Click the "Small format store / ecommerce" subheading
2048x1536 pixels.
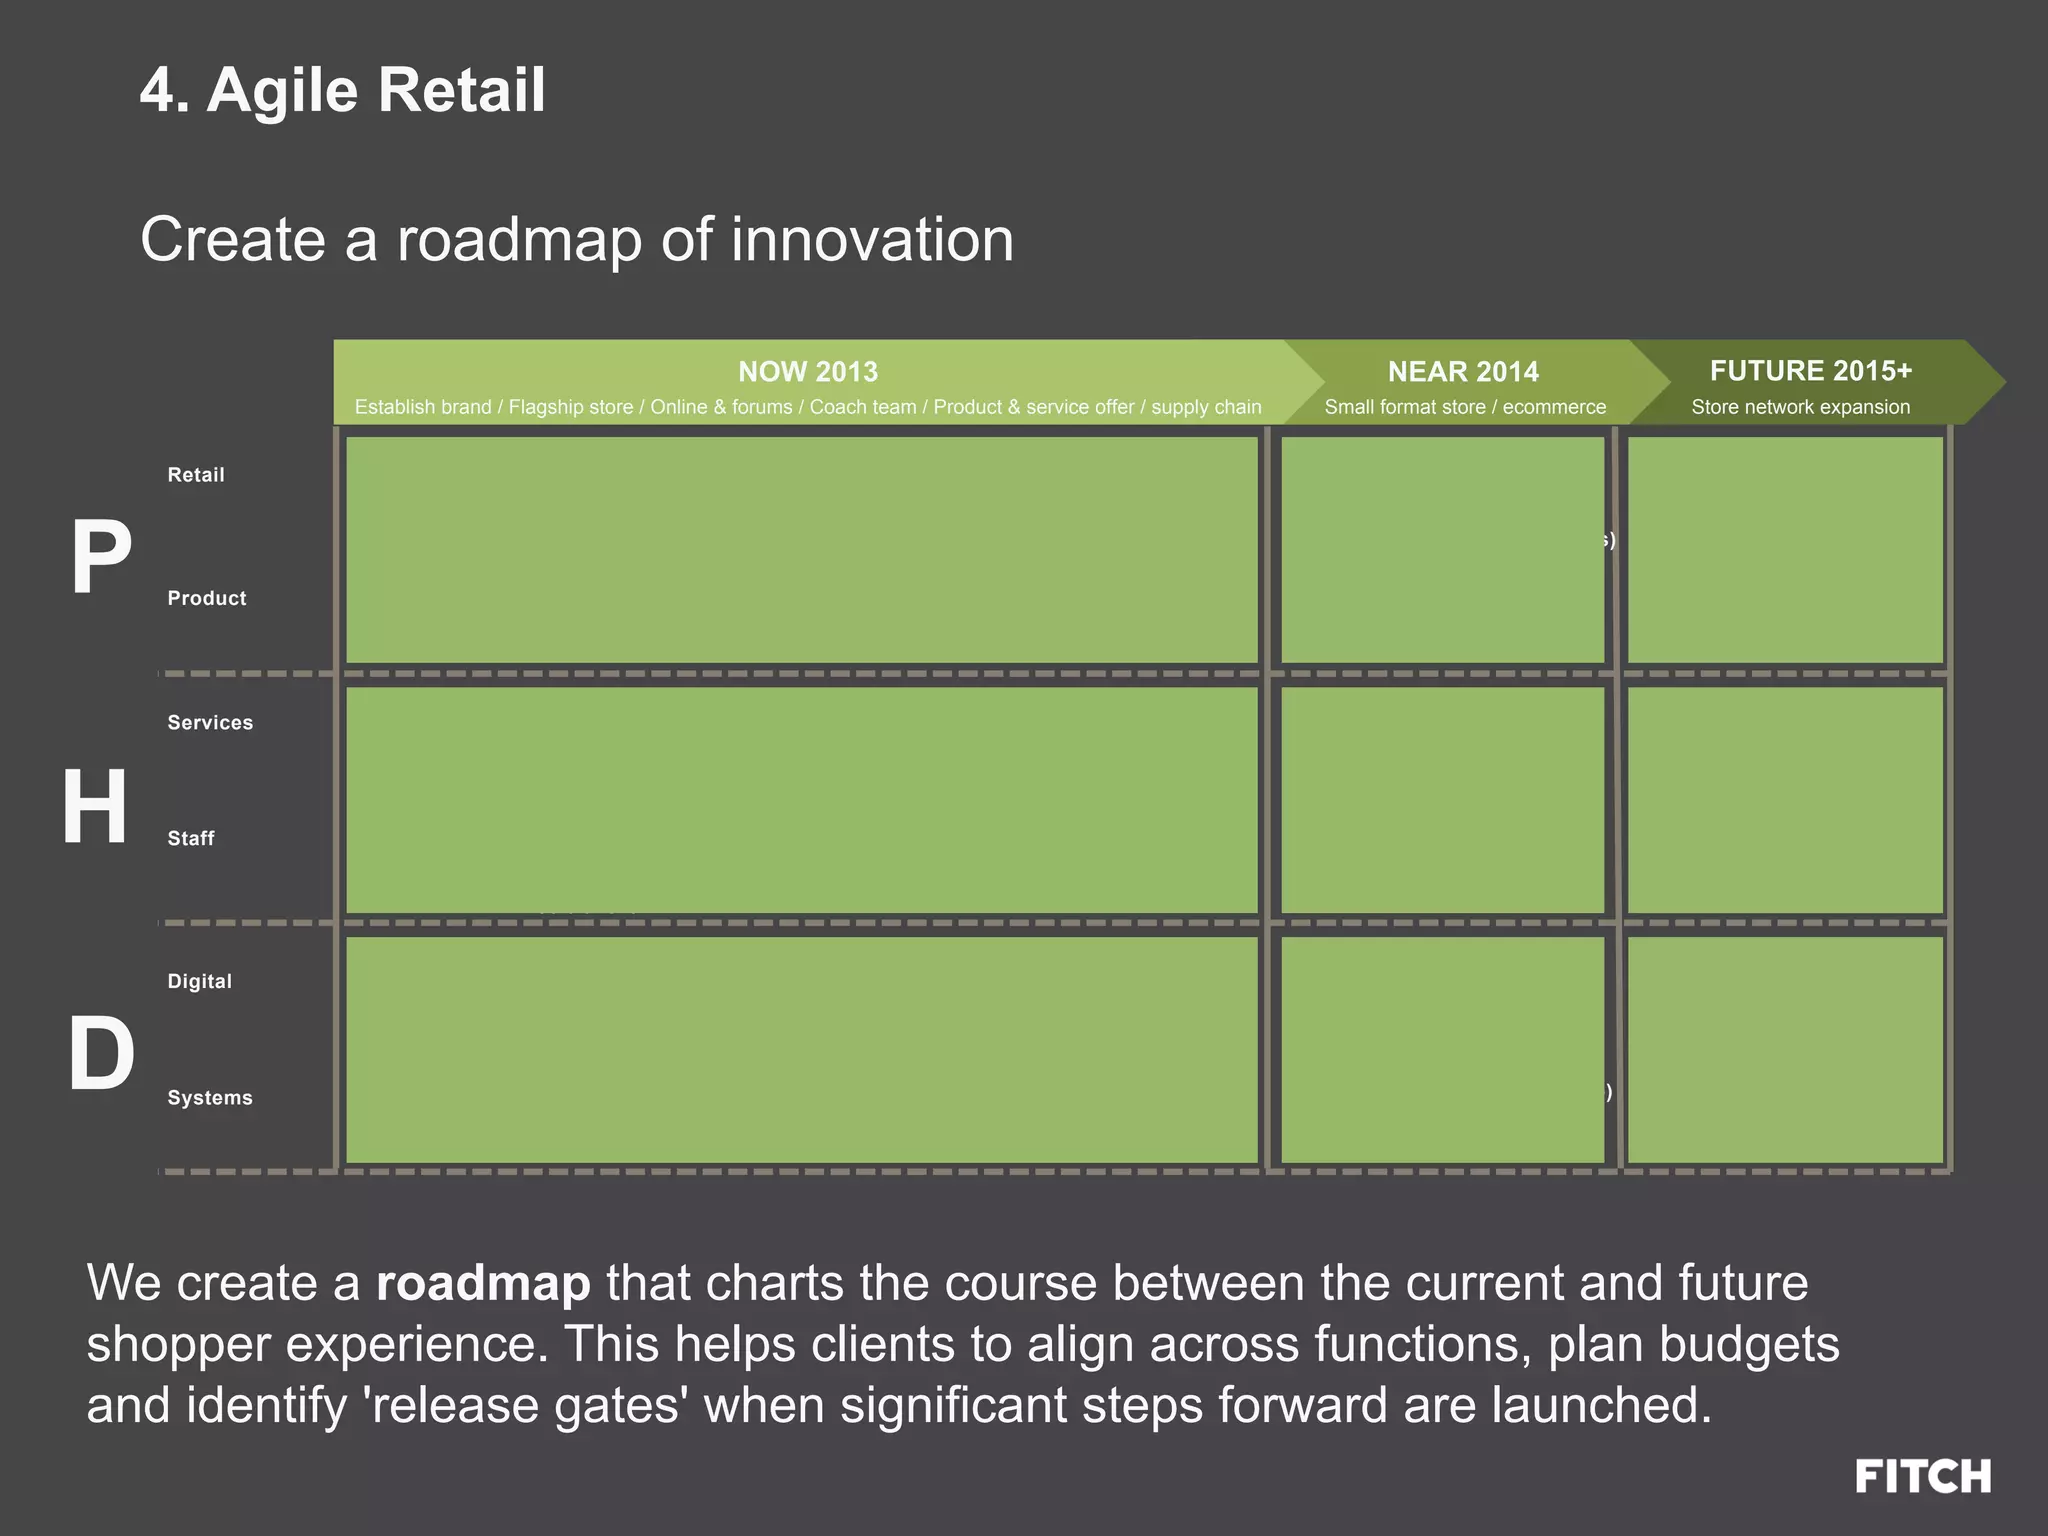1465,407
